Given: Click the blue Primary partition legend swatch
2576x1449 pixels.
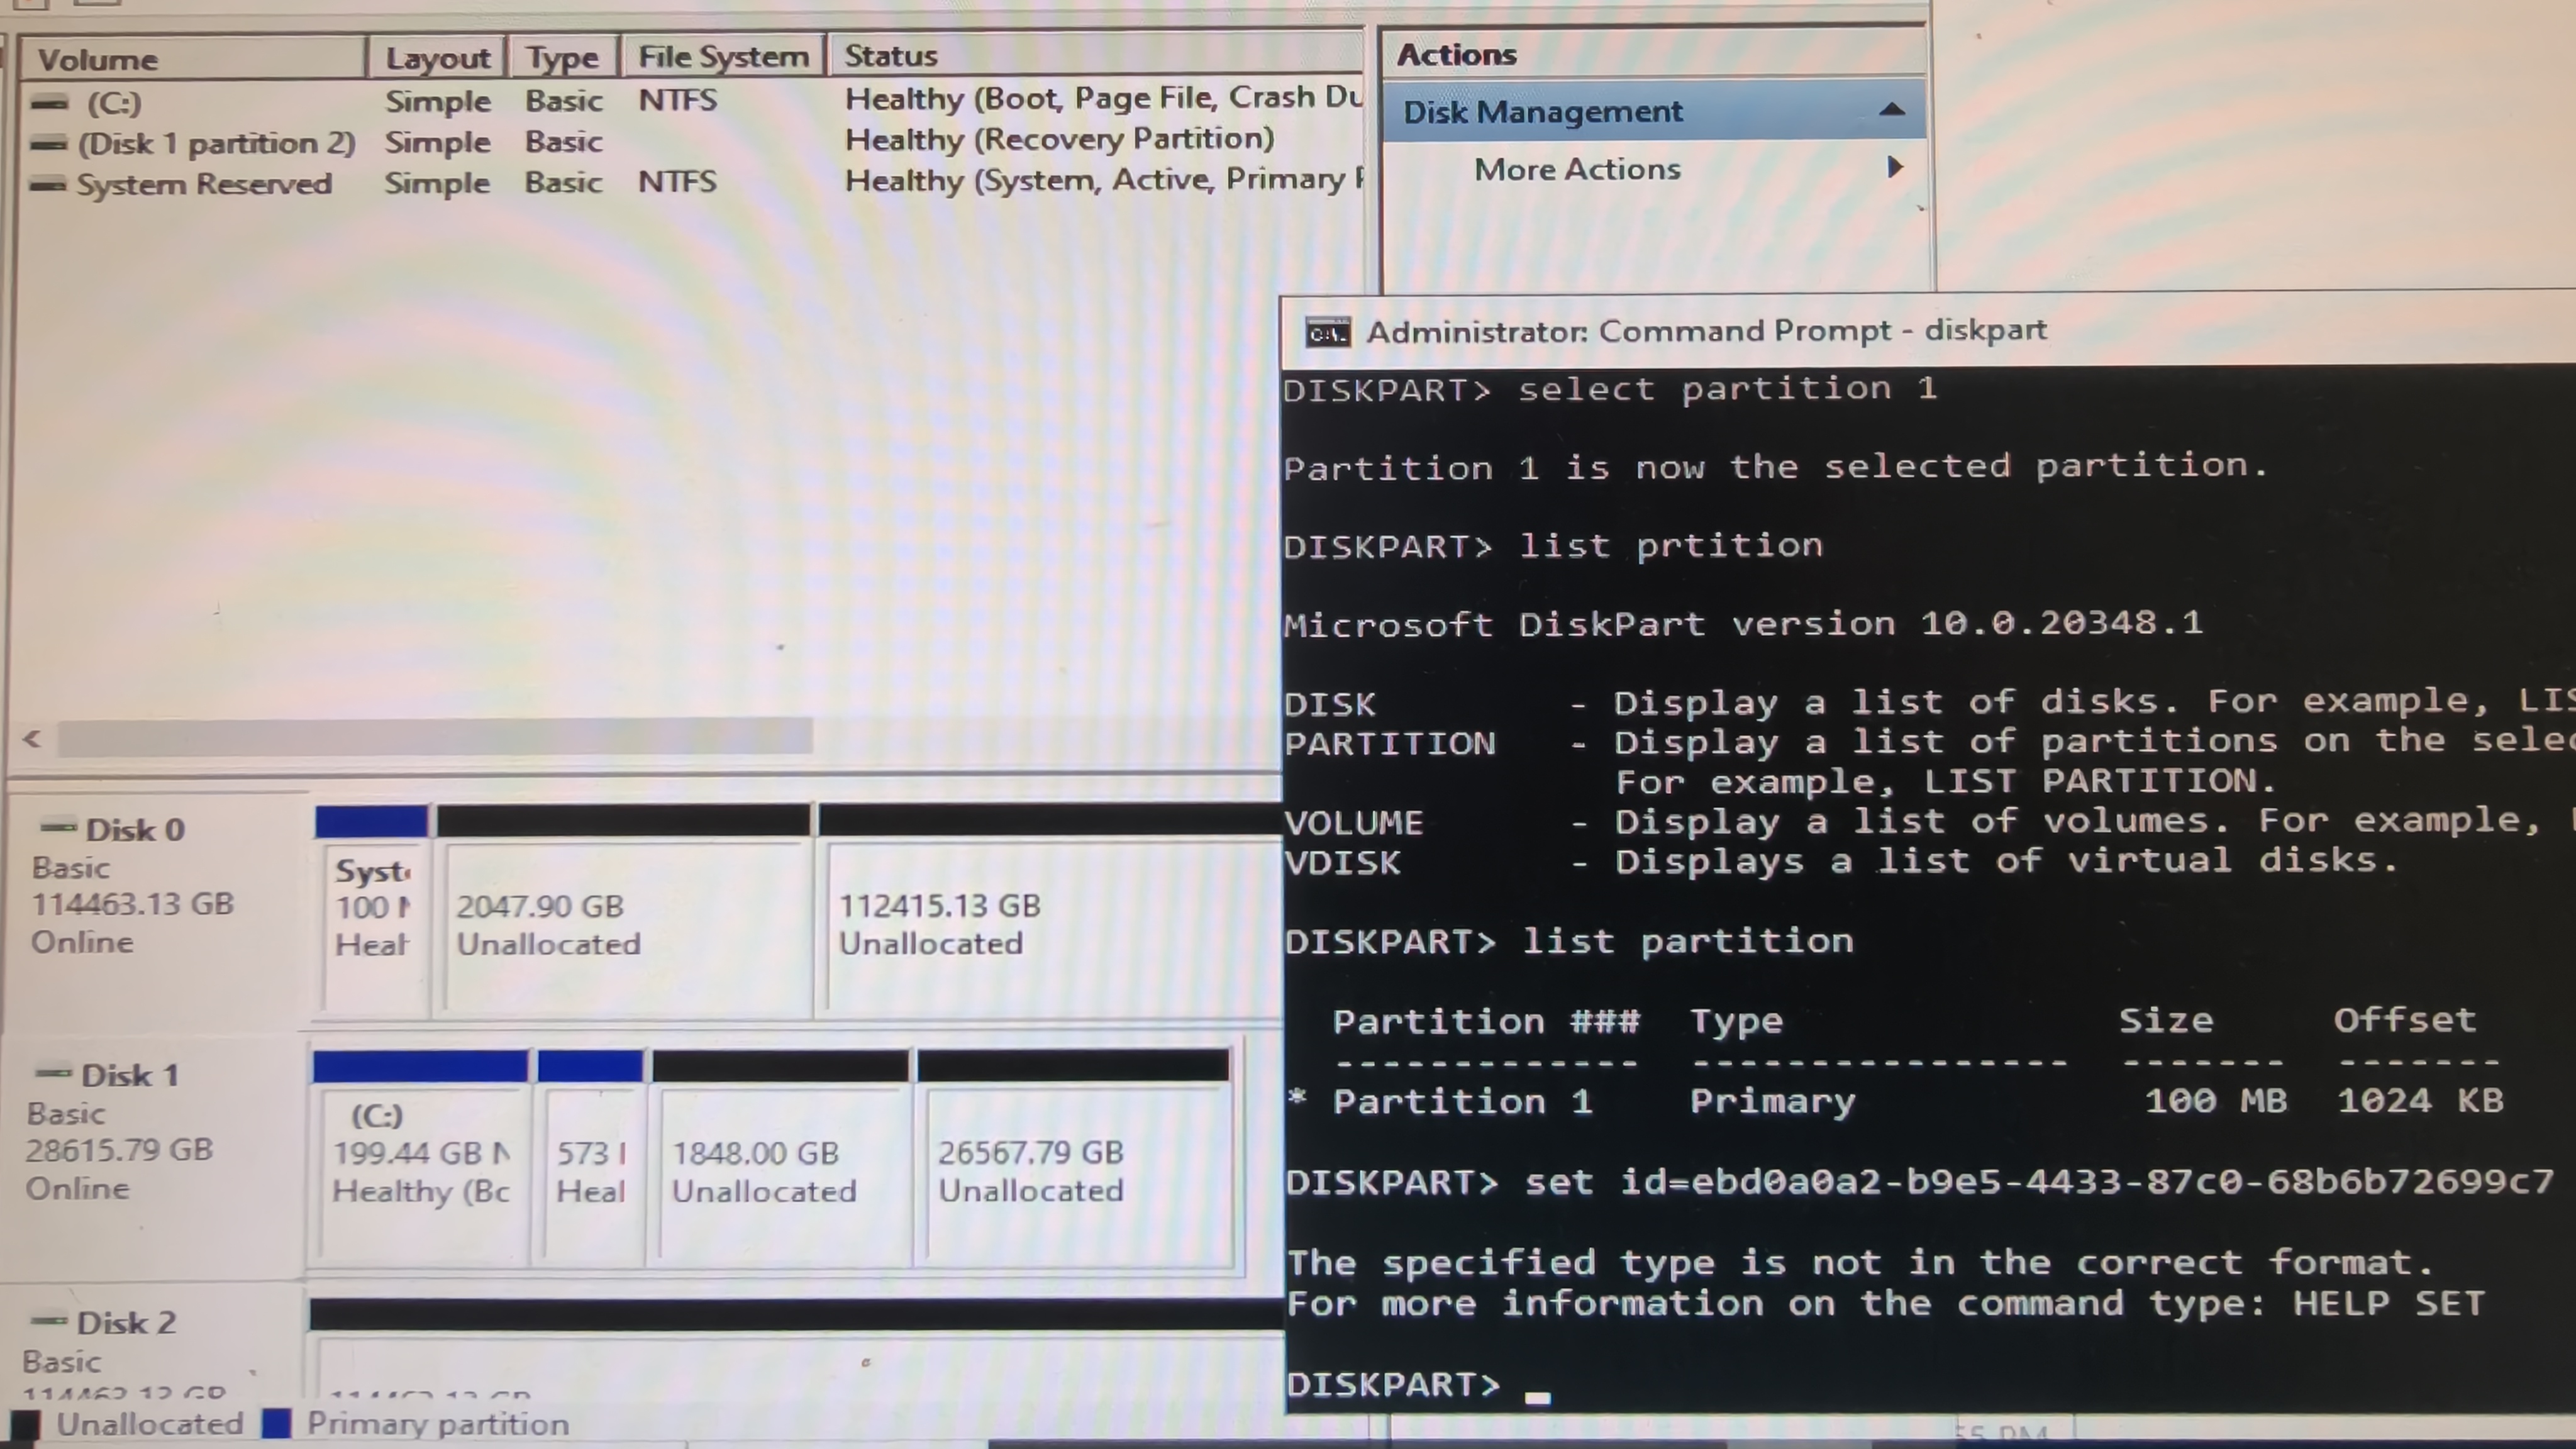Looking at the screenshot, I should coord(276,1423).
